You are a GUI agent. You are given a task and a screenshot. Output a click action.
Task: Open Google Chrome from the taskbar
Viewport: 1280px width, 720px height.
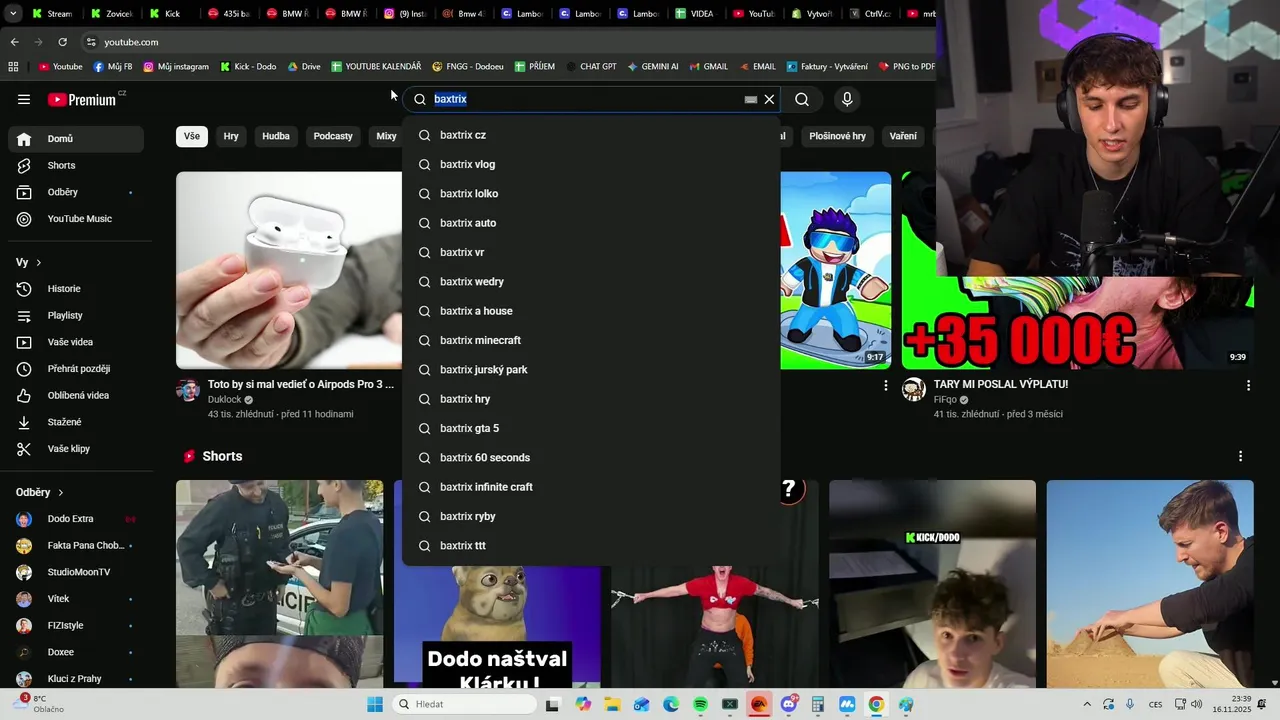pos(876,704)
